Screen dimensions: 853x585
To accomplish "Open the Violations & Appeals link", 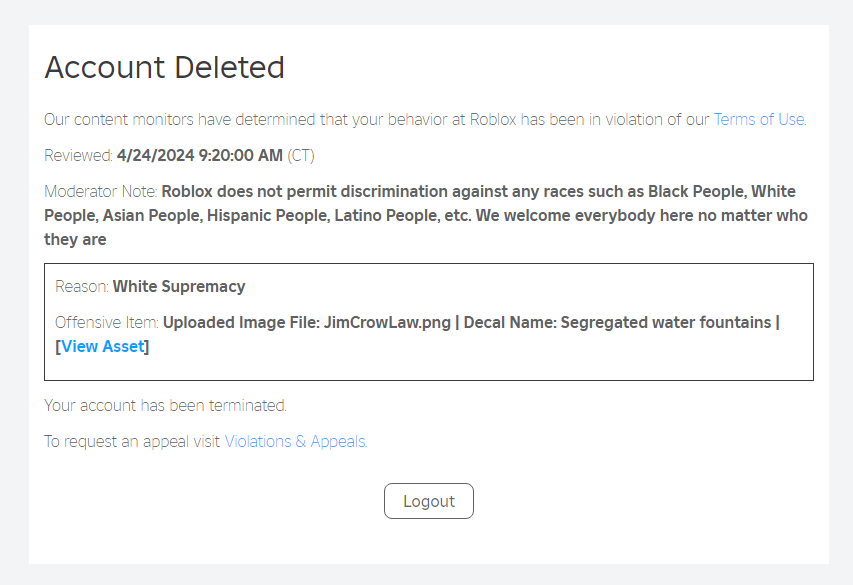I will click(x=295, y=441).
